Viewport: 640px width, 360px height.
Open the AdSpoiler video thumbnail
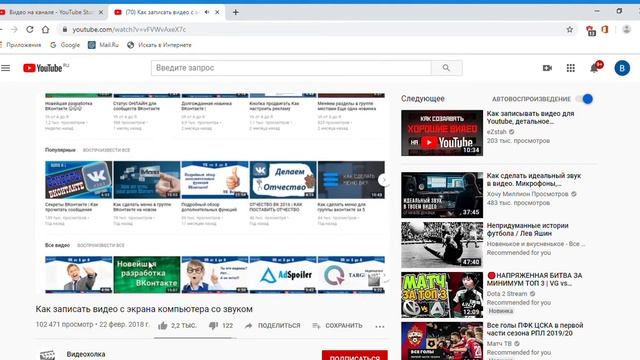coord(283,275)
